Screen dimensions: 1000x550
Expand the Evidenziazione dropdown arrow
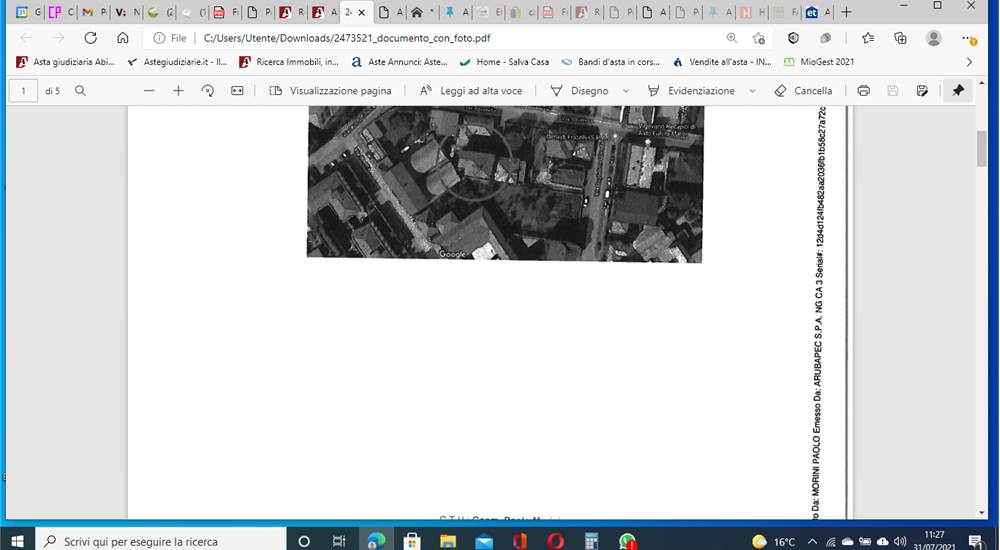pos(752,91)
